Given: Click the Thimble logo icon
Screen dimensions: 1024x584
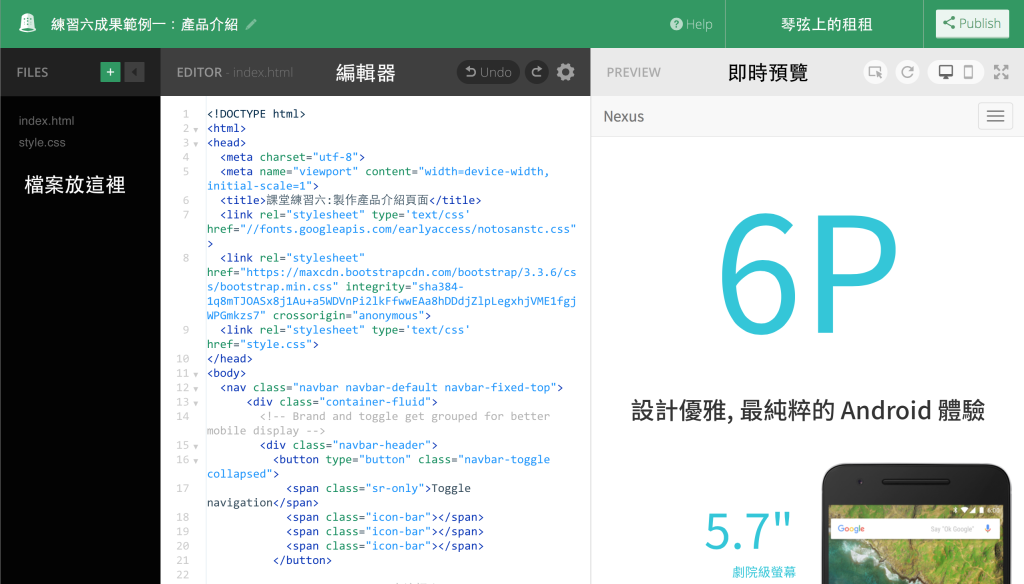Looking at the screenshot, I should pyautogui.click(x=27, y=24).
